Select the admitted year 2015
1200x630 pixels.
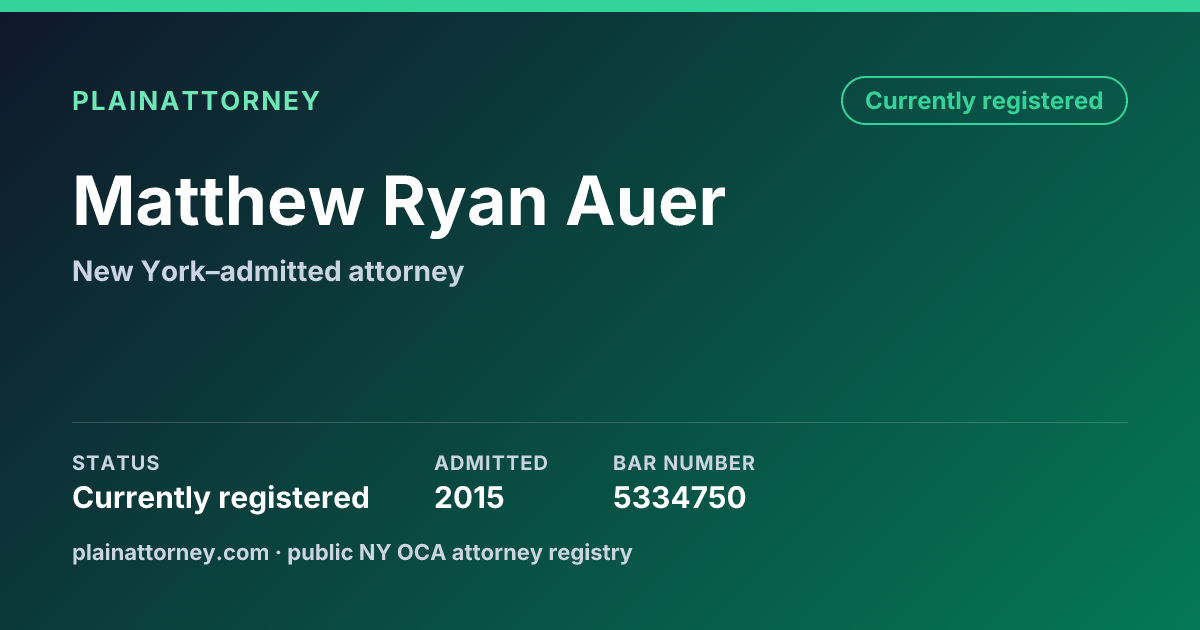click(x=469, y=498)
